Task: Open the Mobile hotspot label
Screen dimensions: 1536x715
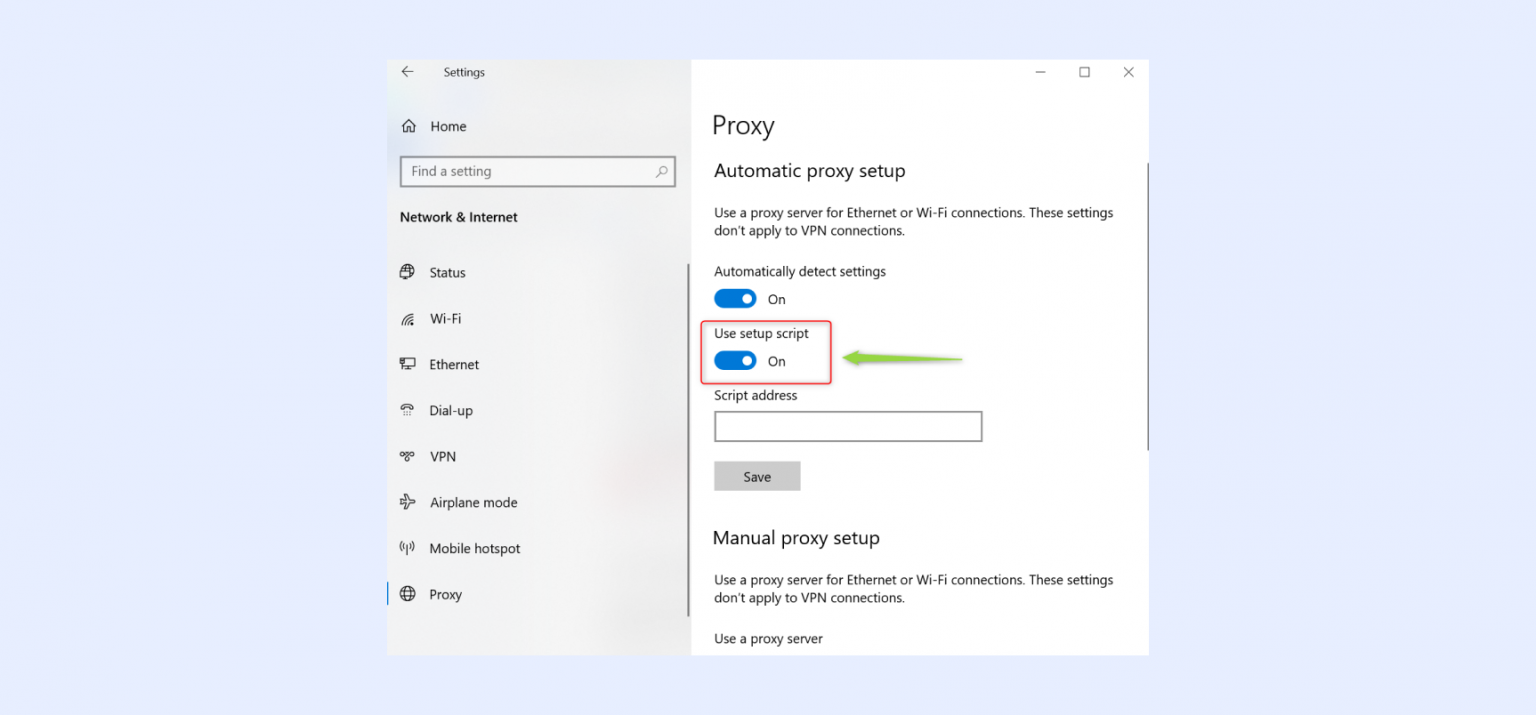Action: (x=475, y=548)
